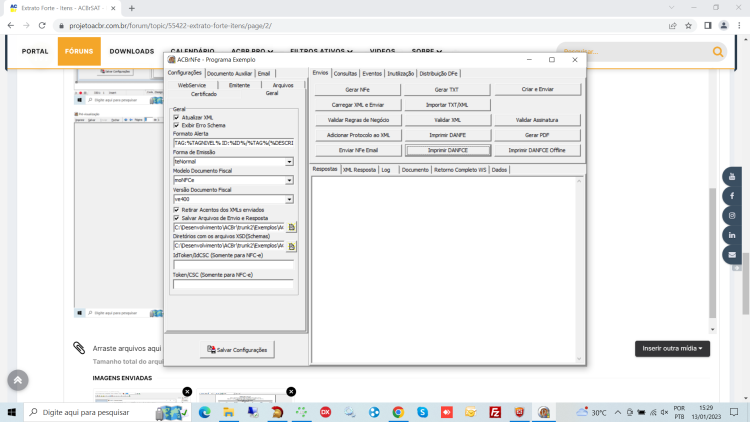The height and width of the screenshot is (422, 750).
Task: Browse folder for XSD schemas directory
Action: click(291, 246)
